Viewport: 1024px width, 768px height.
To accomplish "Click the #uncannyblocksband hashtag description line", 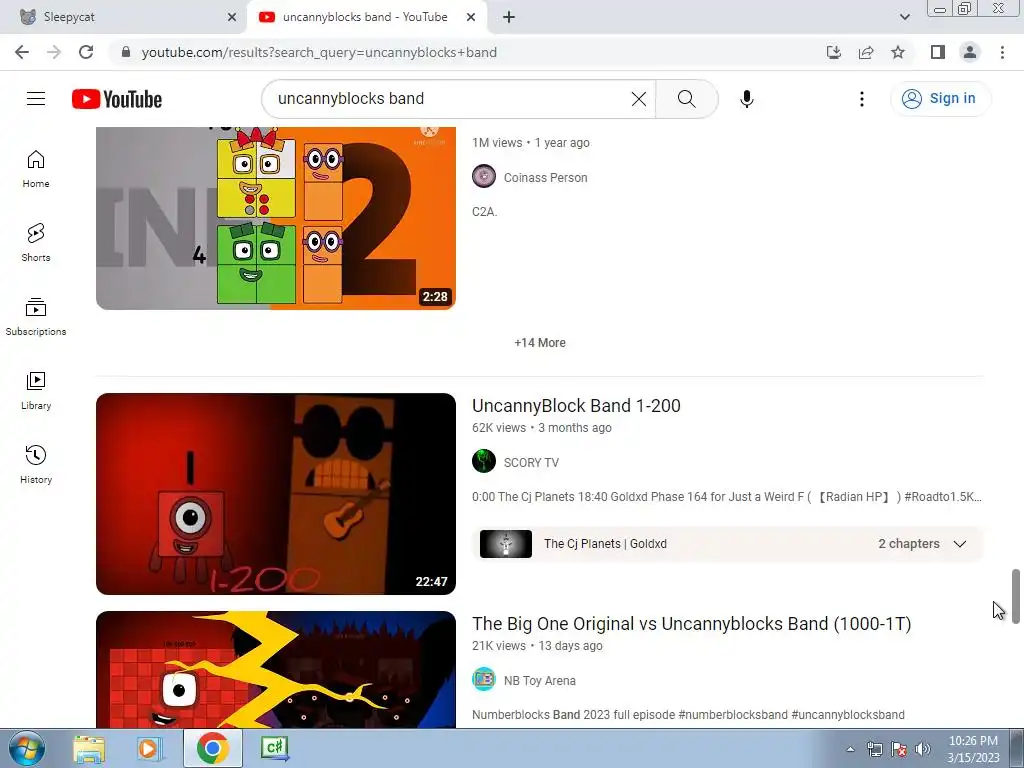I will 688,714.
